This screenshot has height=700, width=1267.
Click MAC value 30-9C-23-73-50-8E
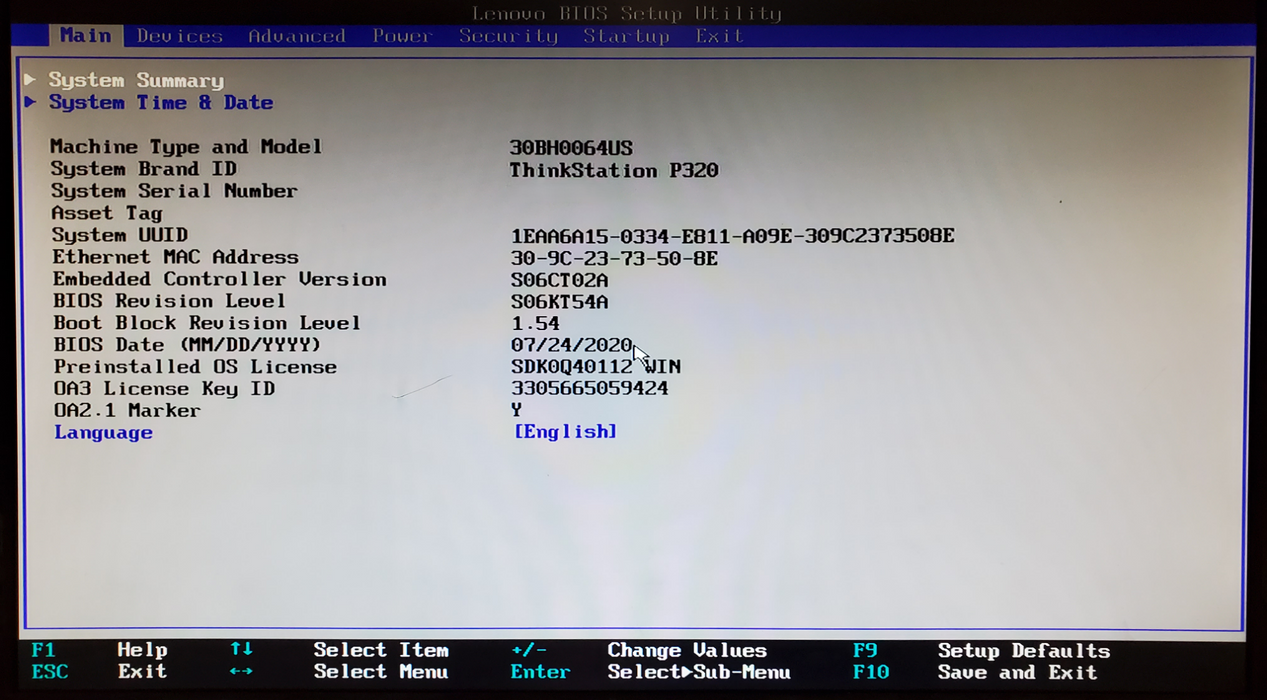[614, 258]
